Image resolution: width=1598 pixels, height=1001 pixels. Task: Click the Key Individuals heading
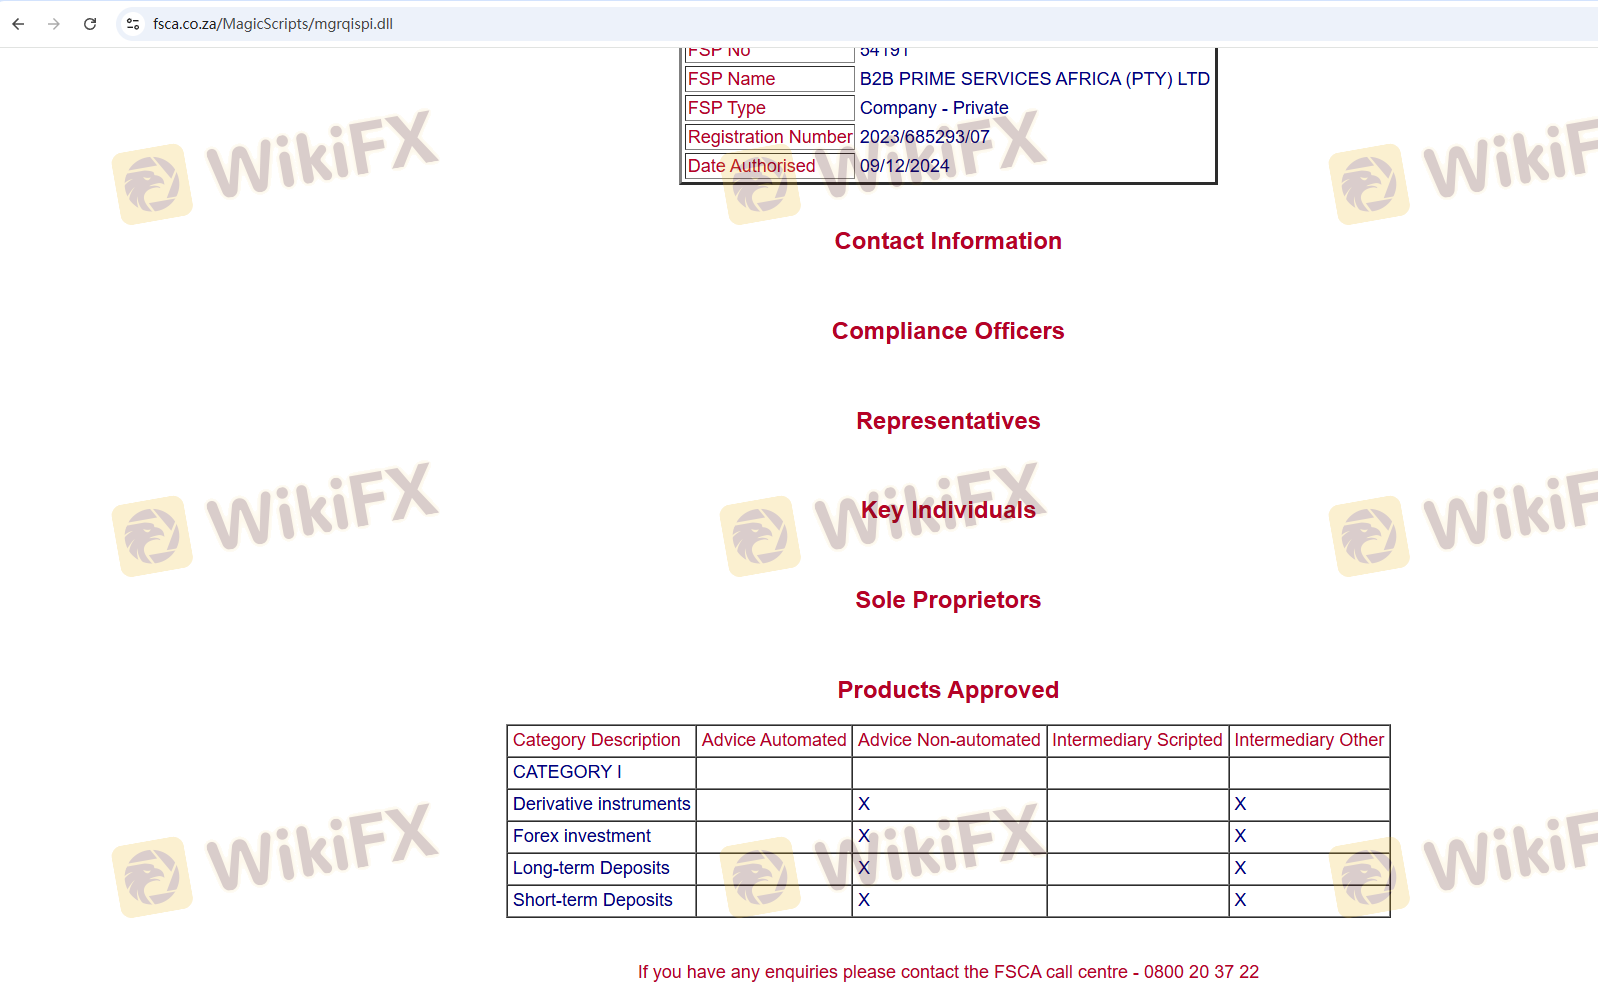pyautogui.click(x=948, y=510)
